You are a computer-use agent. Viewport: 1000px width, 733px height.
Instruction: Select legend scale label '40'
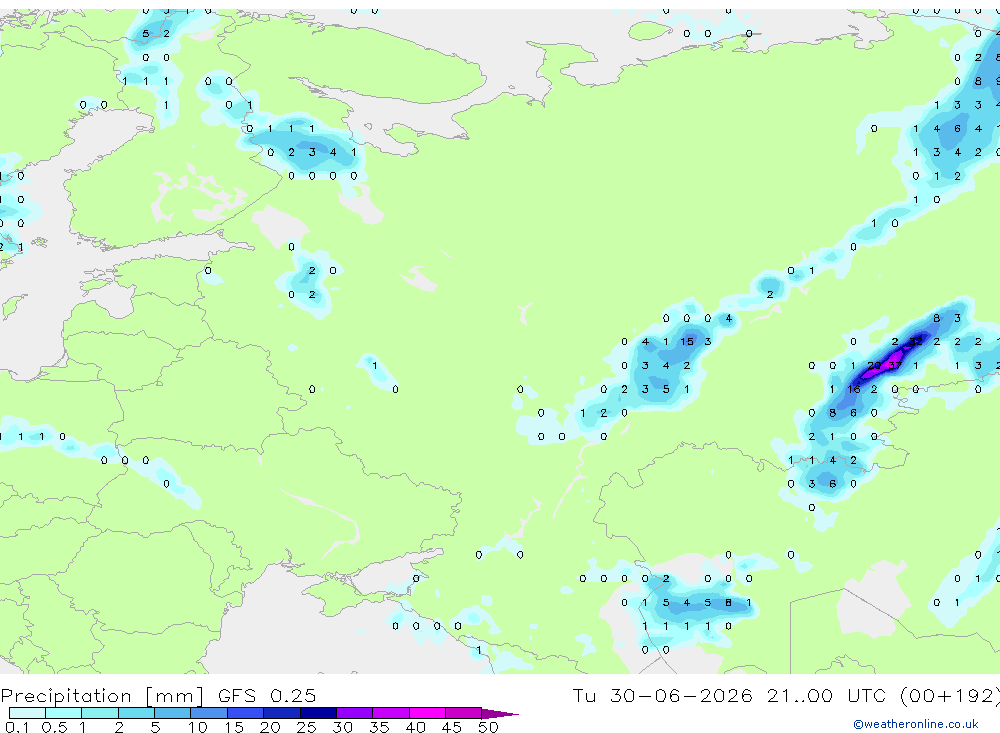pos(415,727)
